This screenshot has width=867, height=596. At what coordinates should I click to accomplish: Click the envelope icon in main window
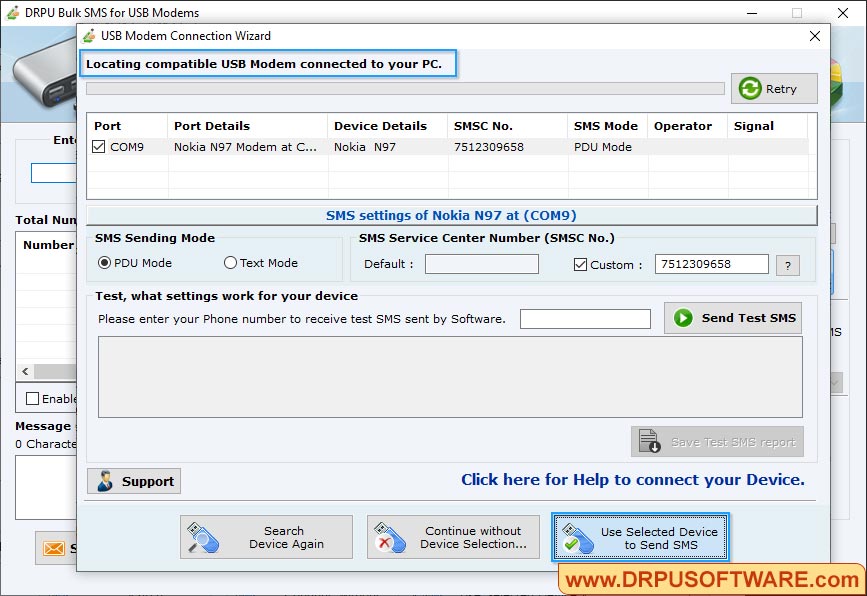(x=54, y=548)
